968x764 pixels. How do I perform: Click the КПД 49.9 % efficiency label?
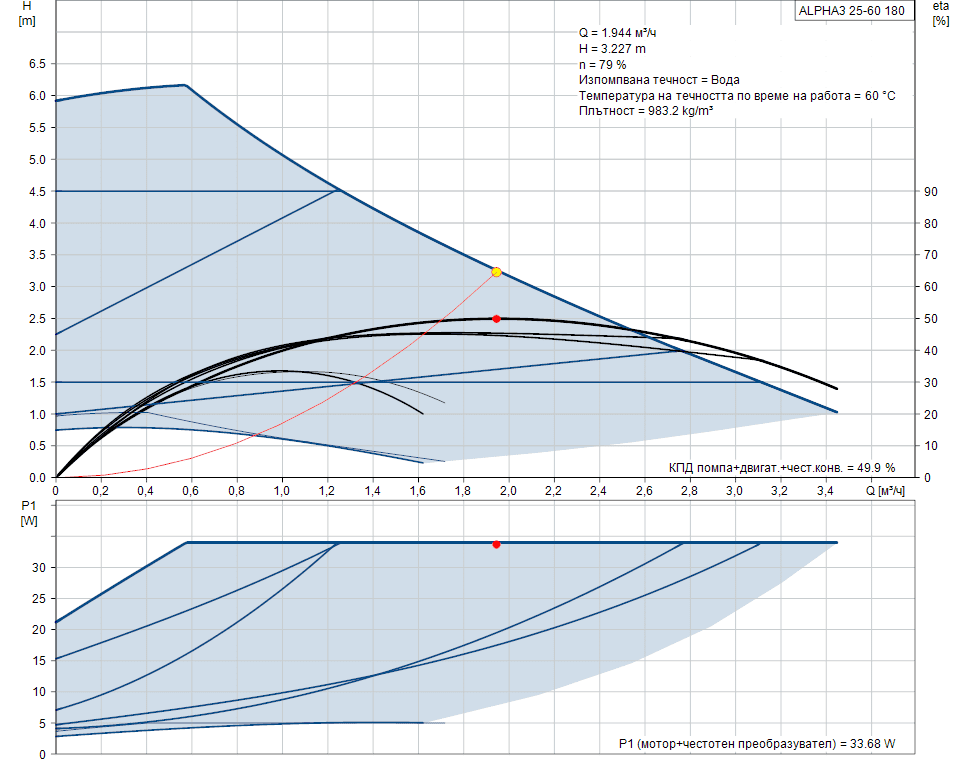click(x=781, y=467)
